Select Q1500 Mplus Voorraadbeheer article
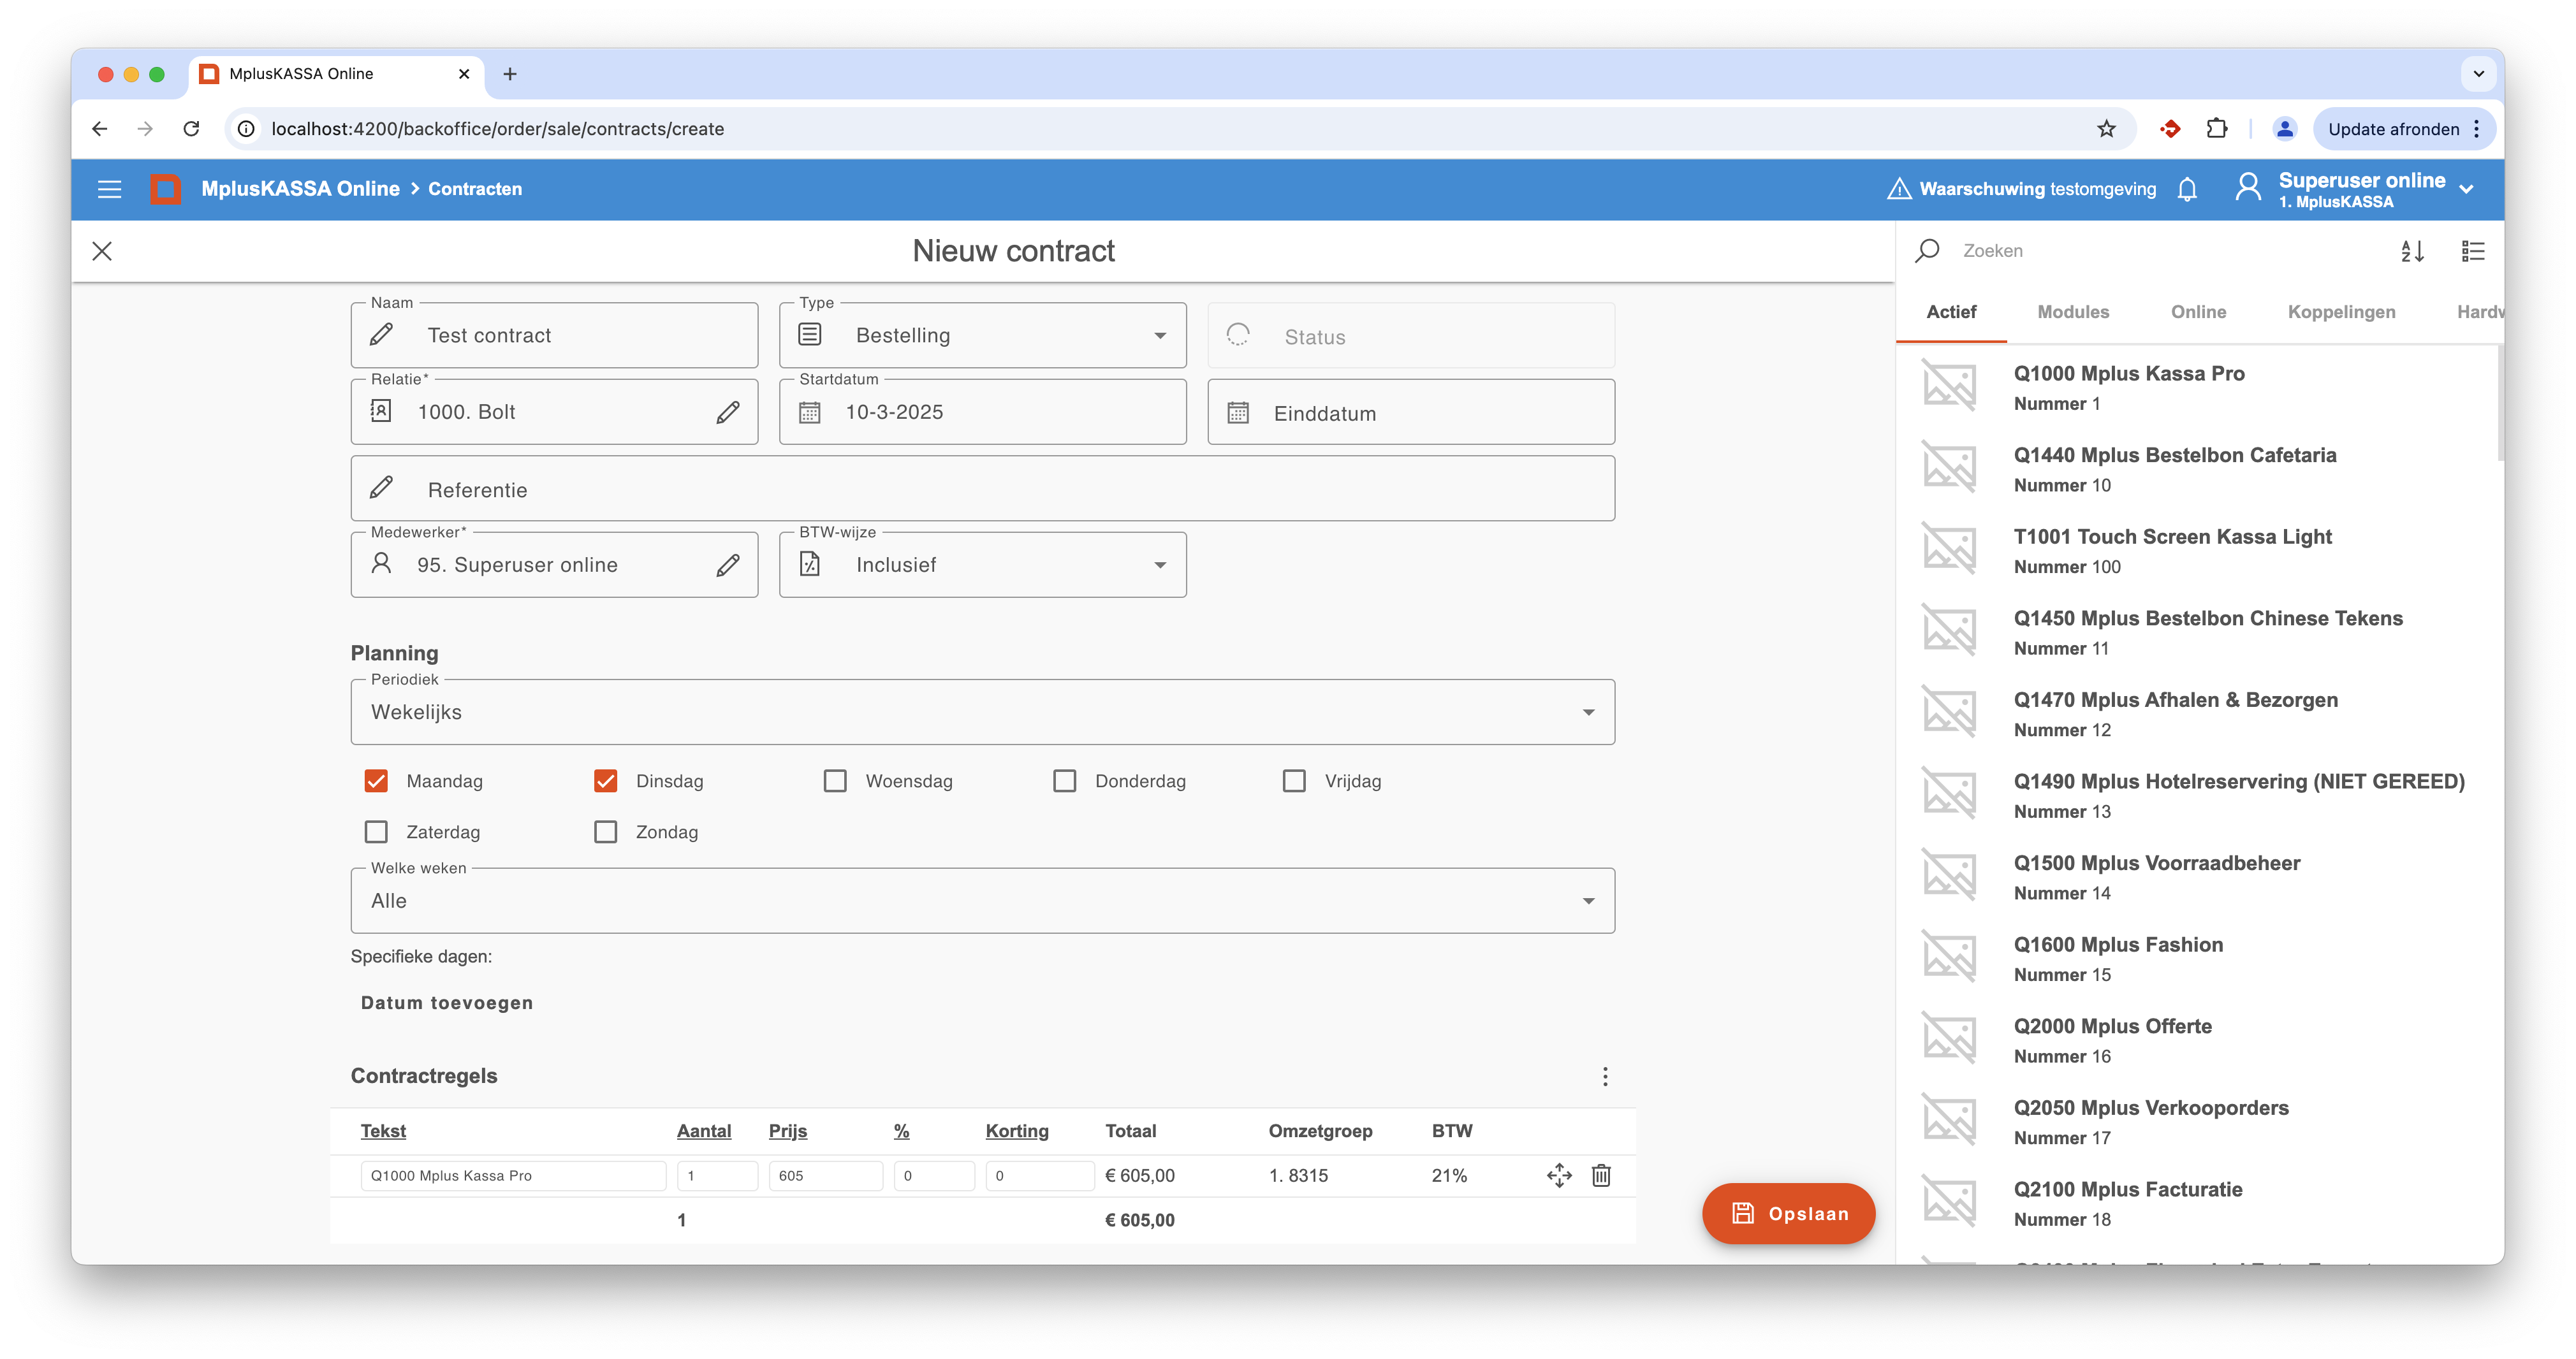This screenshot has height=1359, width=2576. tap(2196, 876)
